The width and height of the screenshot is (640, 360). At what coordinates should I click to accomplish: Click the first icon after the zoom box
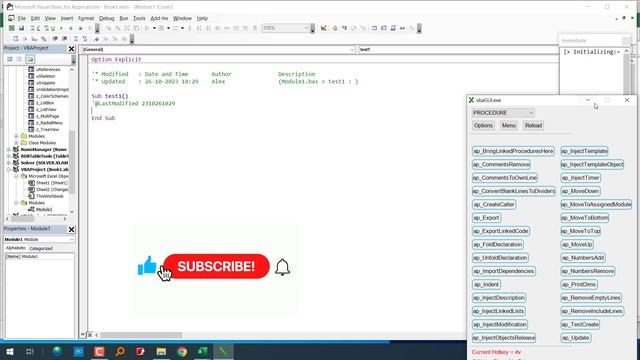(x=324, y=28)
